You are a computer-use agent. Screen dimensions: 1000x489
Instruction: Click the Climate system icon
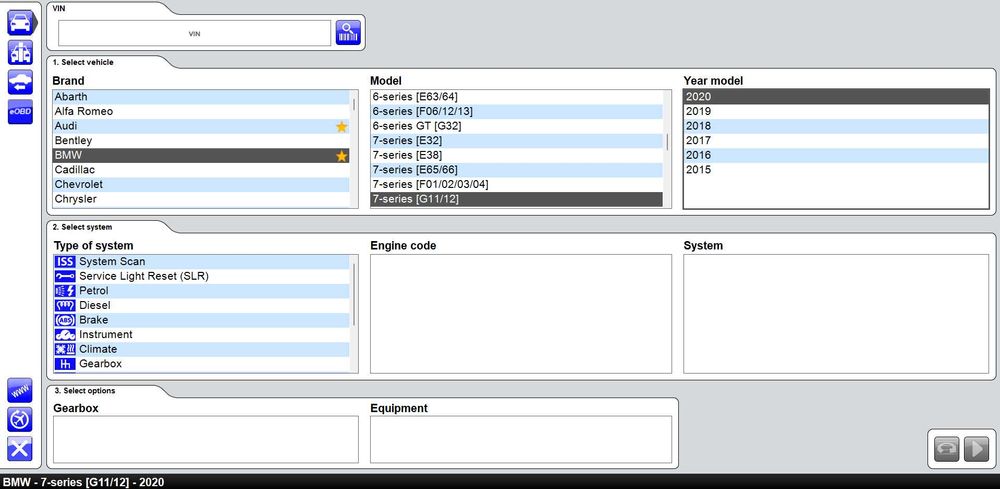[x=65, y=349]
